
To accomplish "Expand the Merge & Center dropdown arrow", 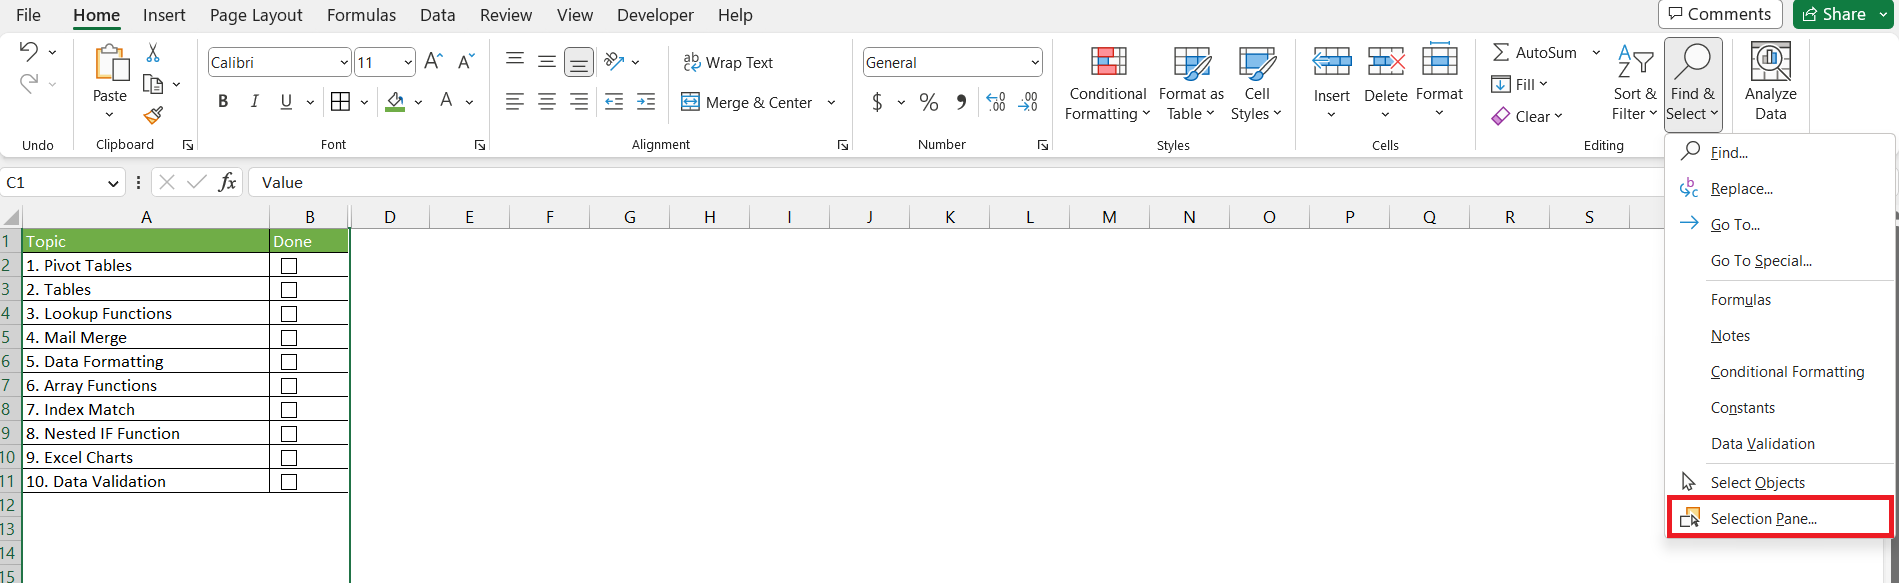I will (x=831, y=102).
